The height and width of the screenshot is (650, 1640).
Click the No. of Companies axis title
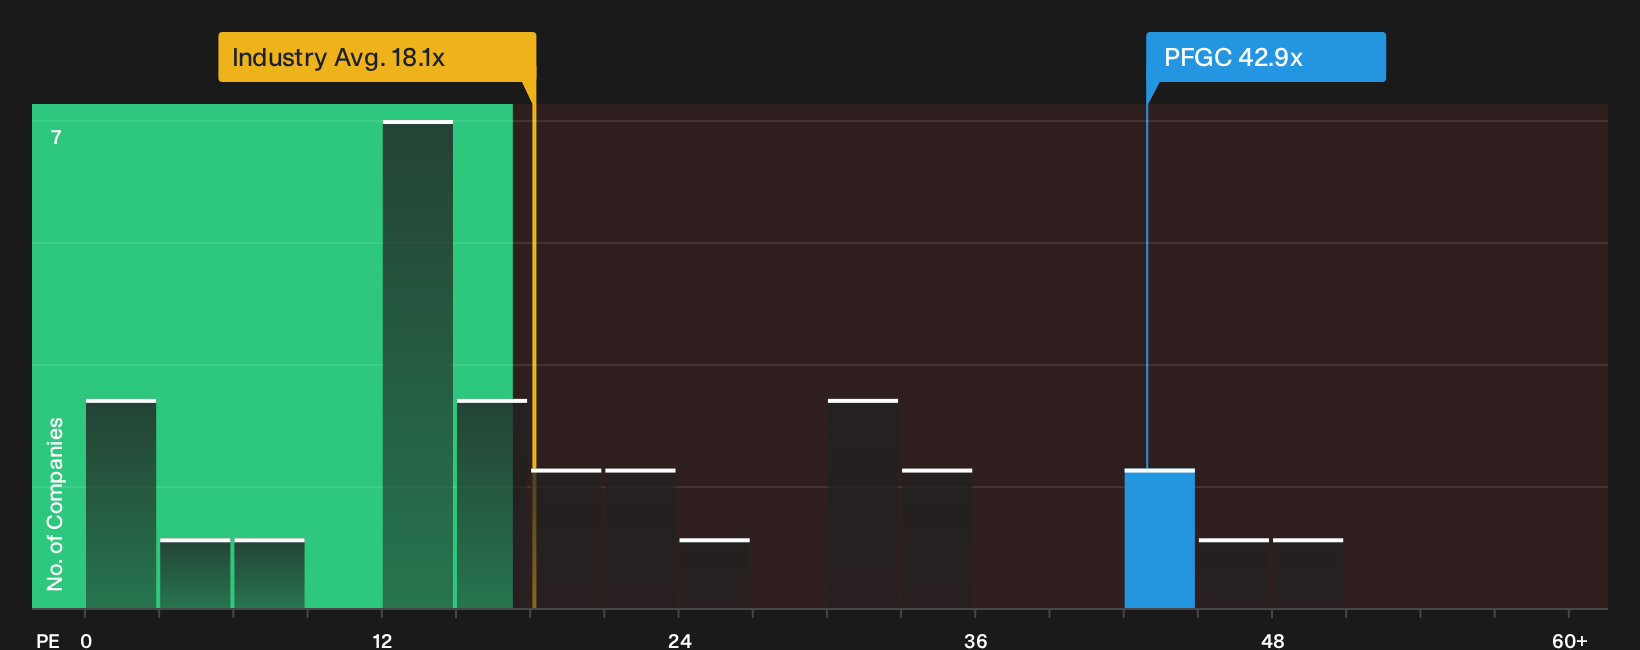(x=55, y=504)
